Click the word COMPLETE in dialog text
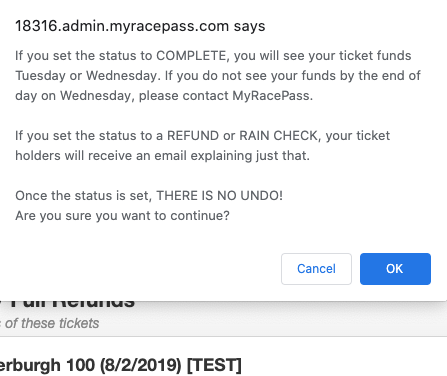Image resolution: width=447 pixels, height=376 pixels. tap(193, 55)
